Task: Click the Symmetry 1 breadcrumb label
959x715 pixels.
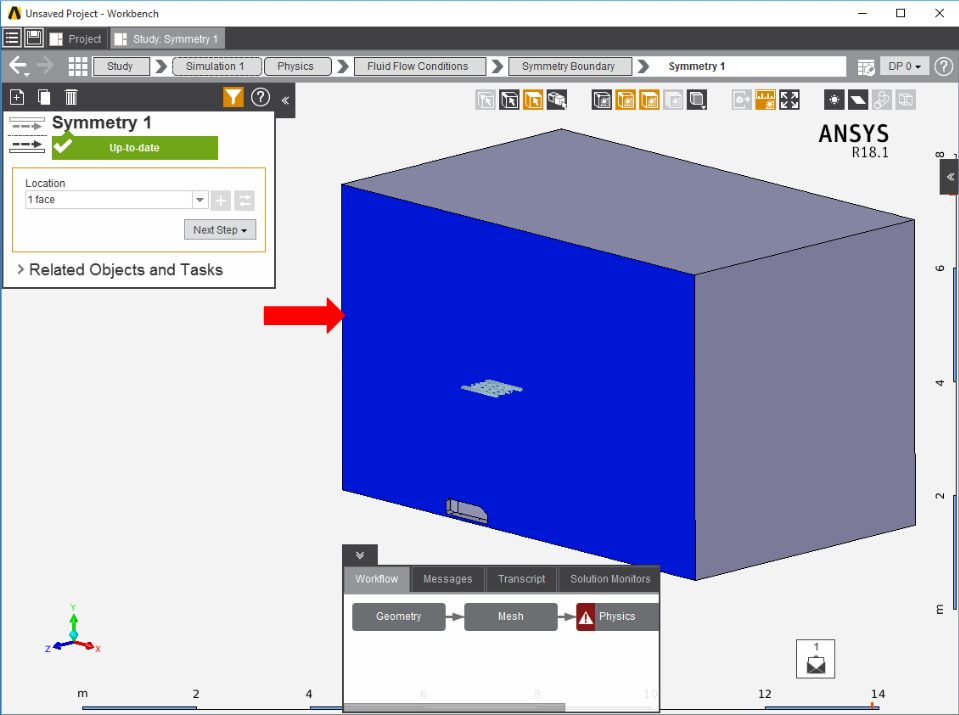Action: (x=697, y=66)
